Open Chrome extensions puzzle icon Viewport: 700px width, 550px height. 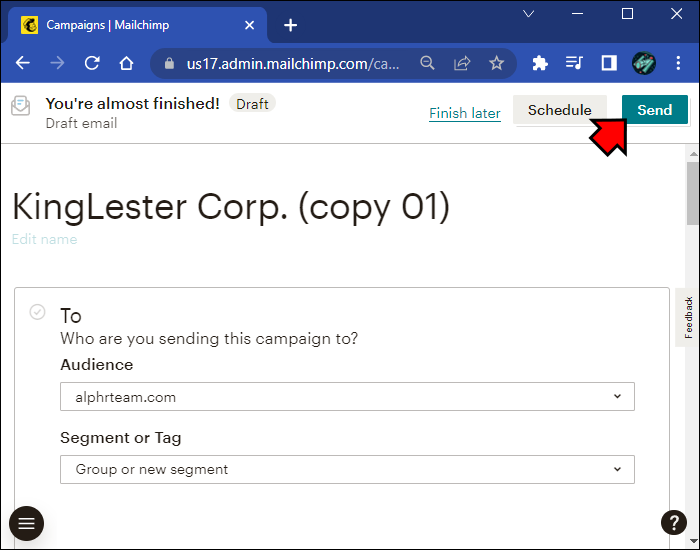coord(540,63)
